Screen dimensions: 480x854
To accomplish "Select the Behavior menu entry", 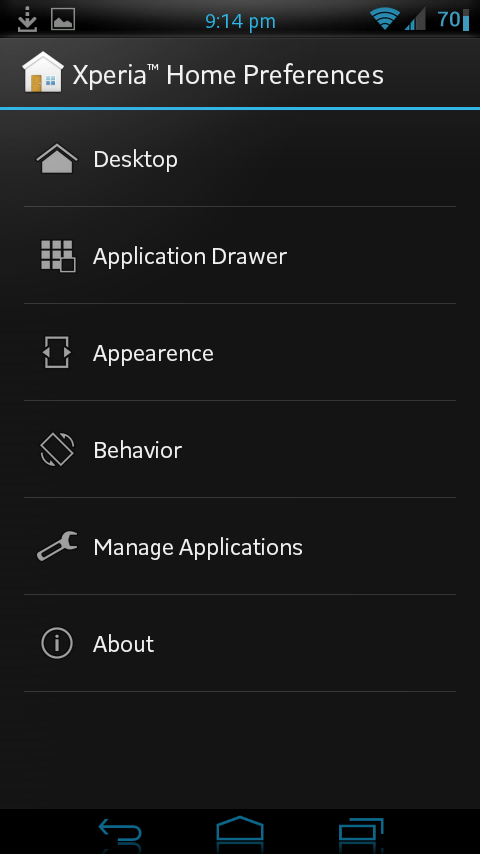I will click(x=240, y=449).
